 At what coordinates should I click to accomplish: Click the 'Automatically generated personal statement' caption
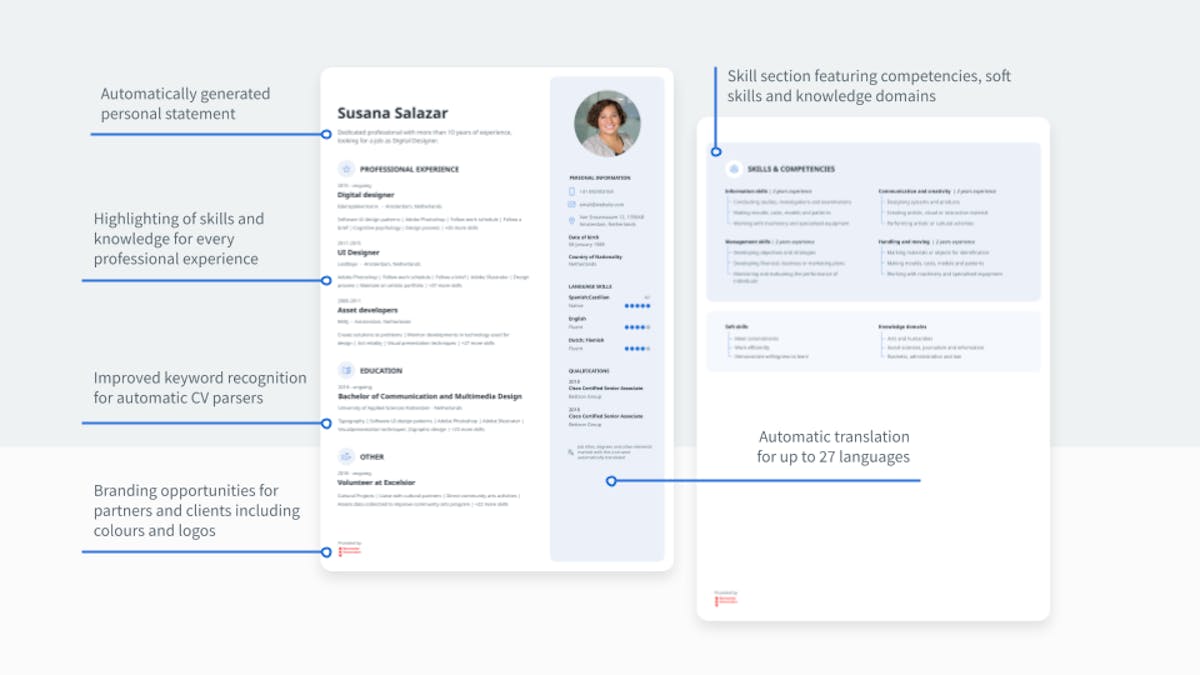(x=185, y=103)
